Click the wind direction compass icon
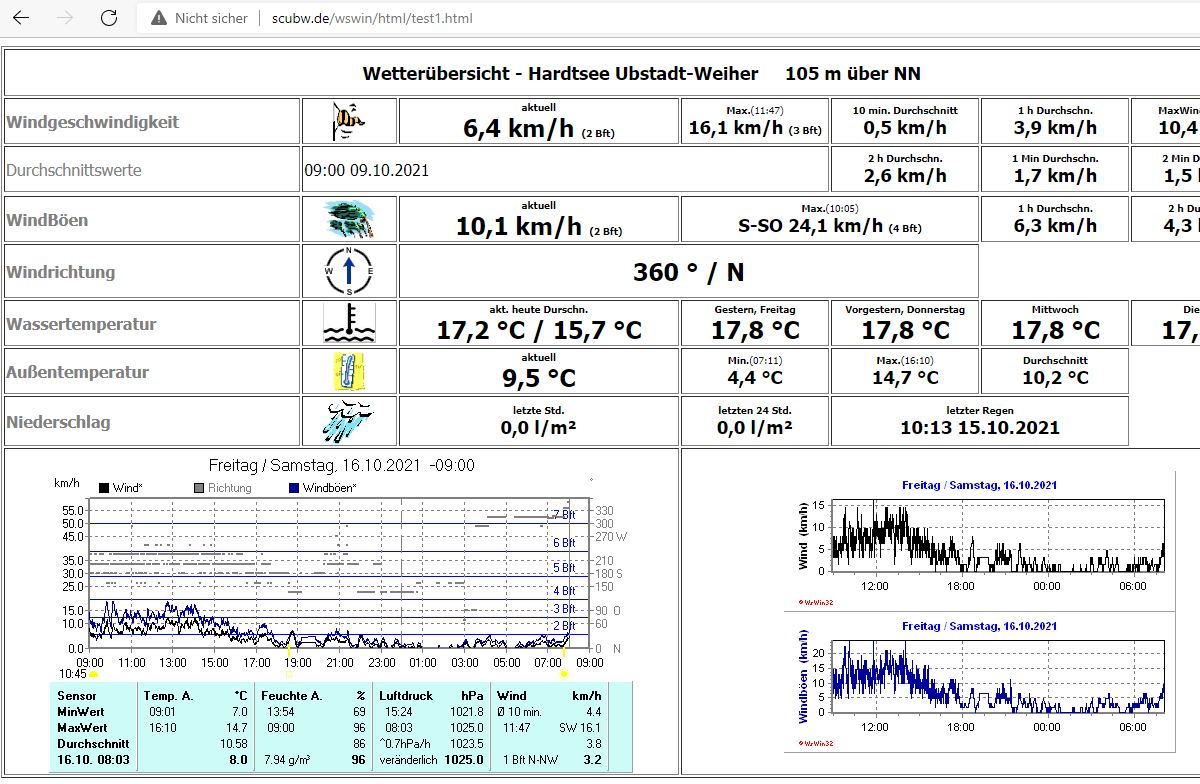The height and width of the screenshot is (784, 1200). 349,271
